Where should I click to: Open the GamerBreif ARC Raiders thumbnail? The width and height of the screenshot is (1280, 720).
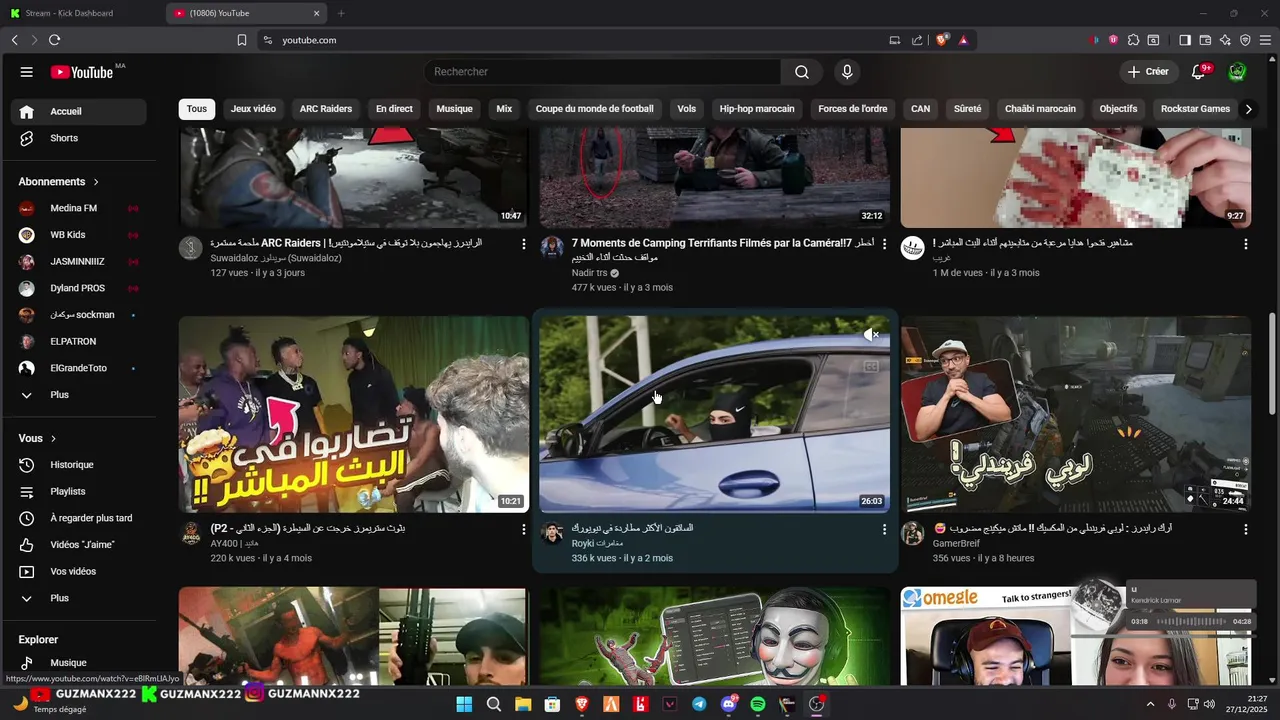click(1076, 414)
